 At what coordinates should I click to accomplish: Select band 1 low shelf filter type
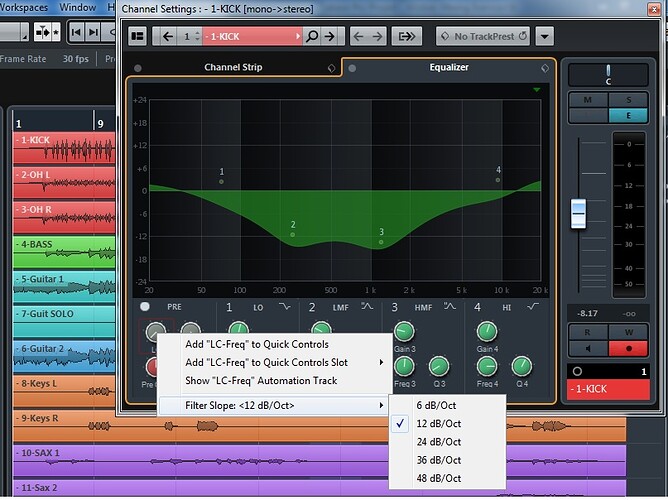coord(284,307)
